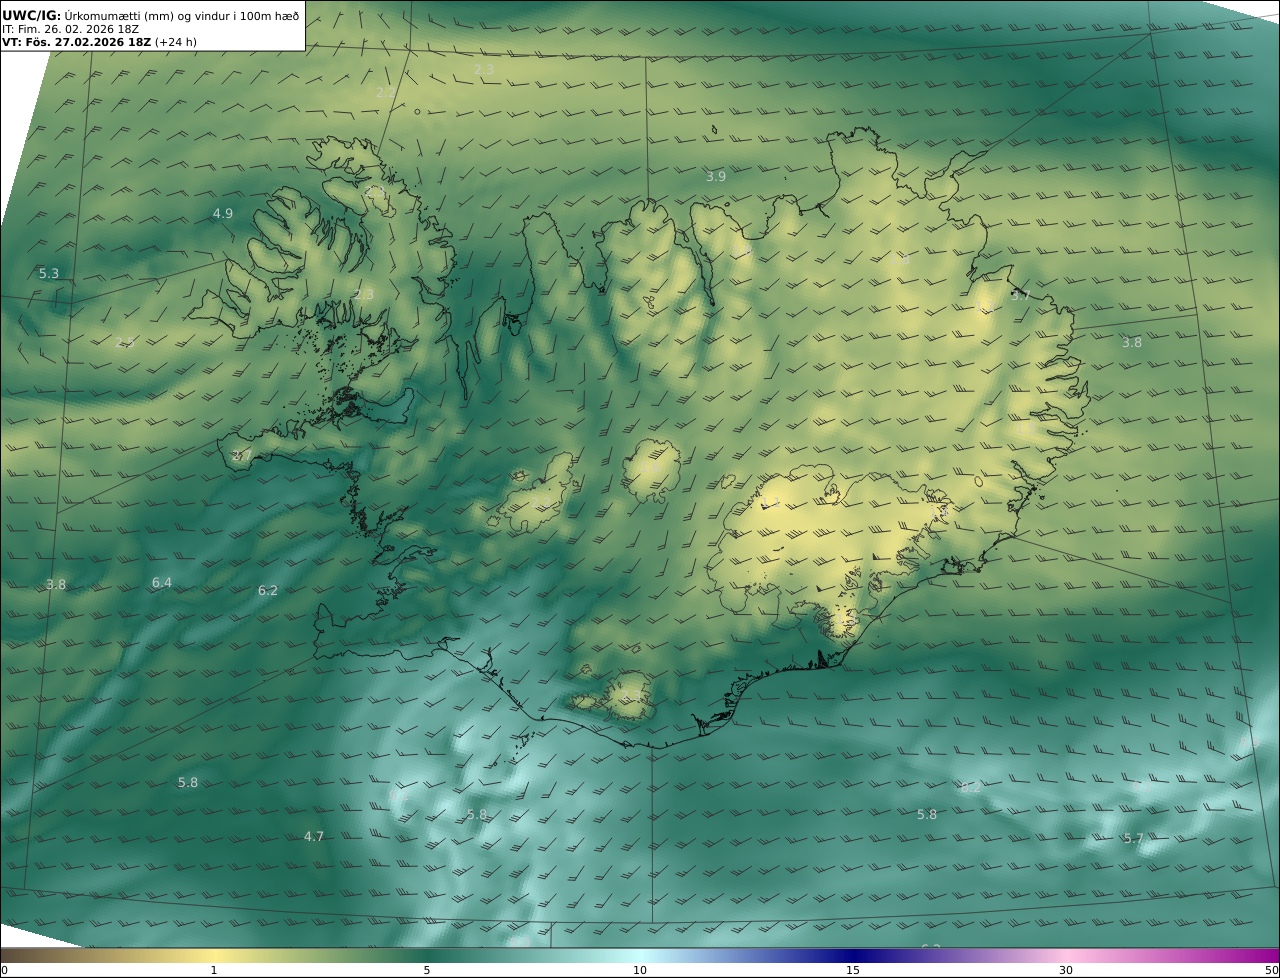Select the 4.7 precipitation value label
The height and width of the screenshot is (978, 1280).
[314, 836]
